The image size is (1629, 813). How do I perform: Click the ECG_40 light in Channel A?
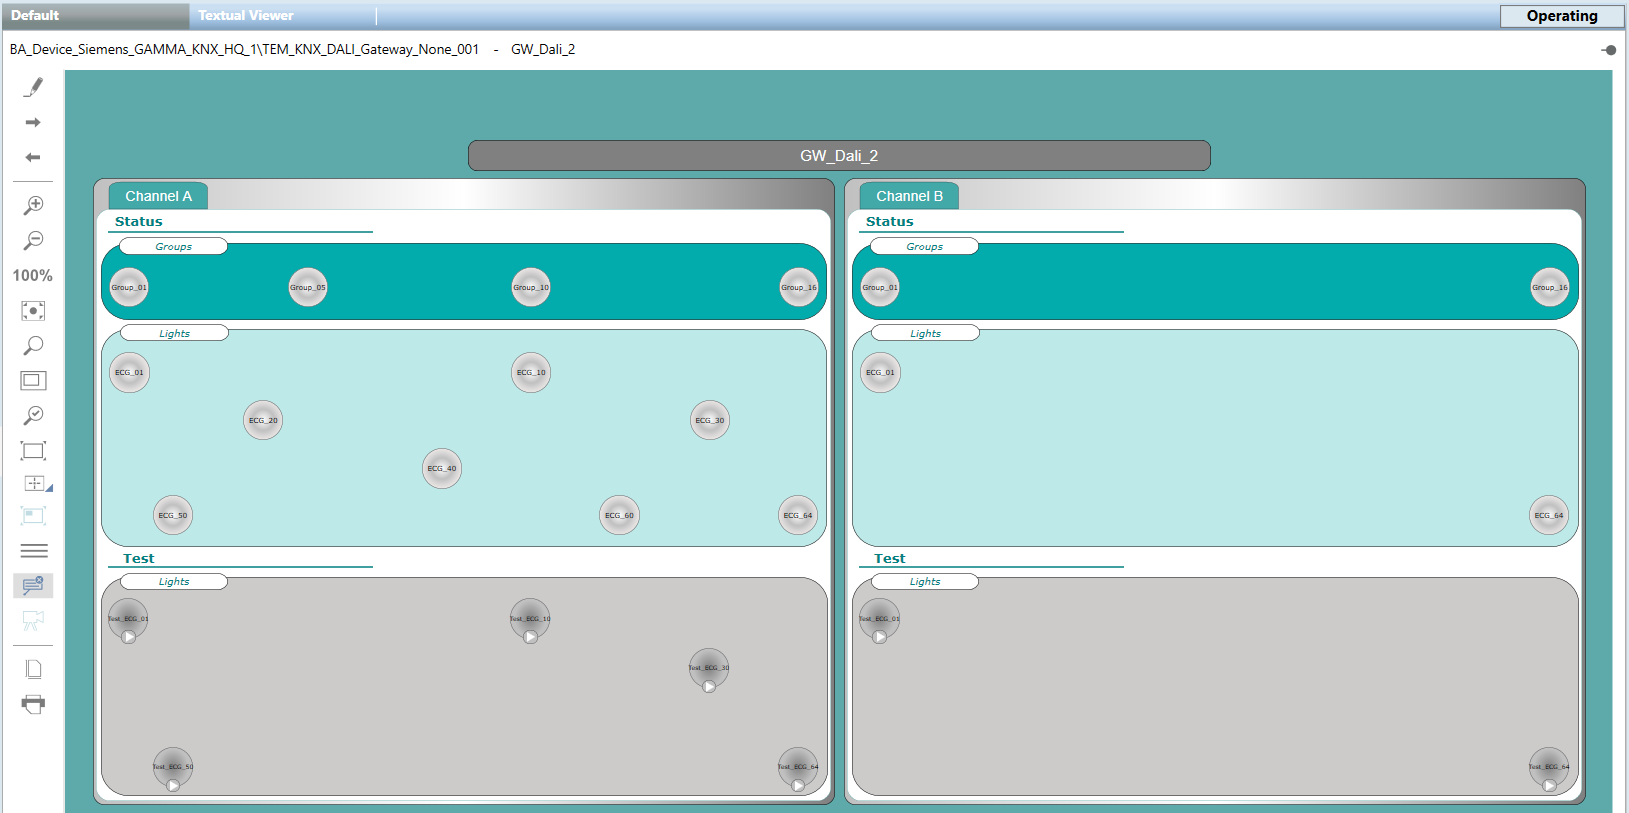tap(442, 468)
